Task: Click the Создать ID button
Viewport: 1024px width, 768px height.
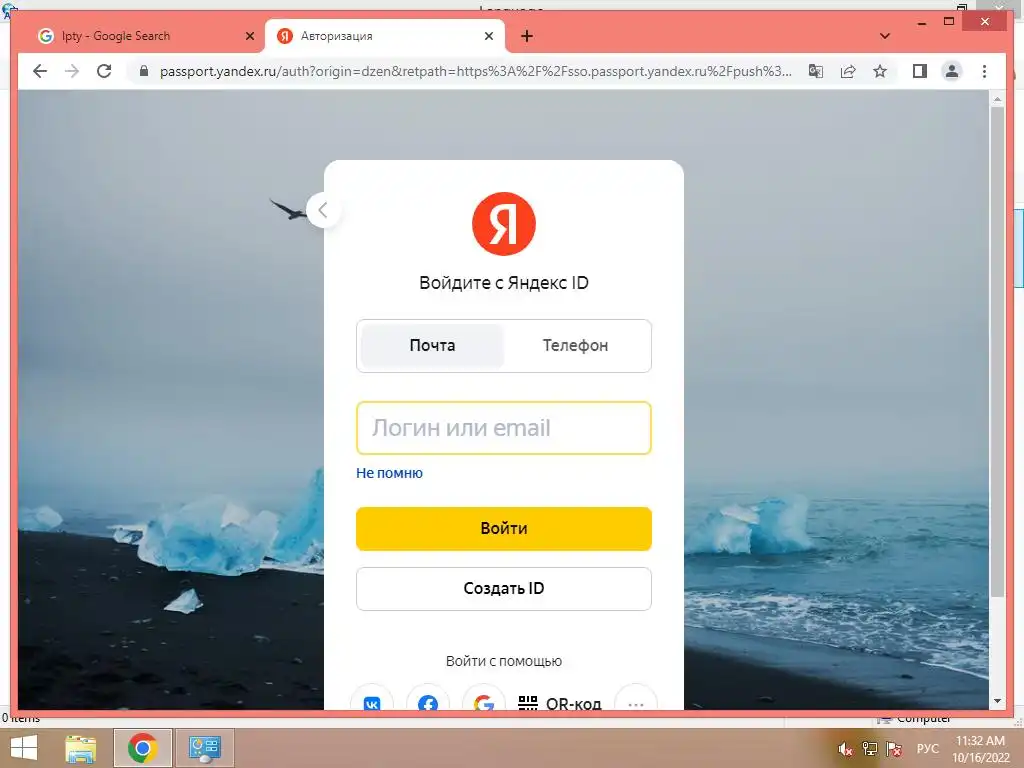Action: [504, 588]
